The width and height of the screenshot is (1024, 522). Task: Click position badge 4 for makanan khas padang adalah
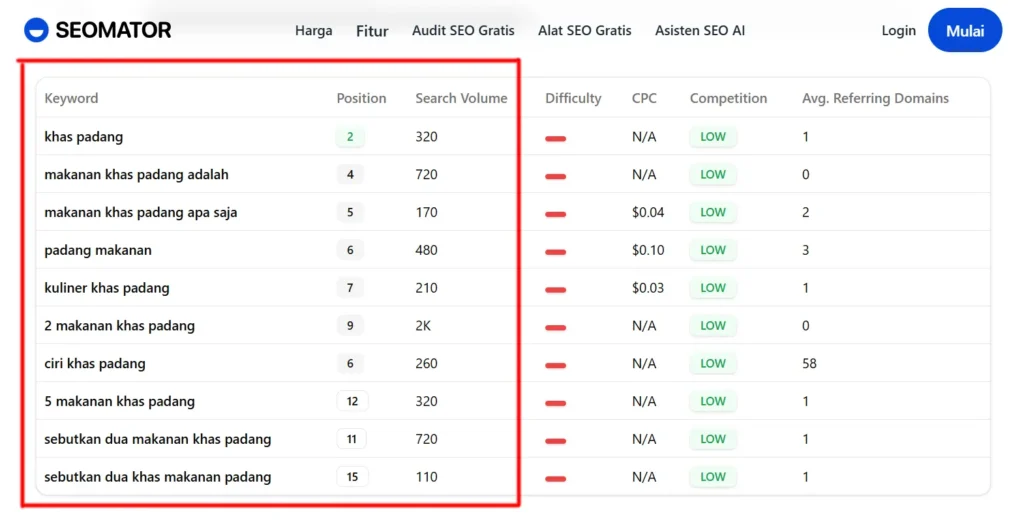pyautogui.click(x=350, y=174)
